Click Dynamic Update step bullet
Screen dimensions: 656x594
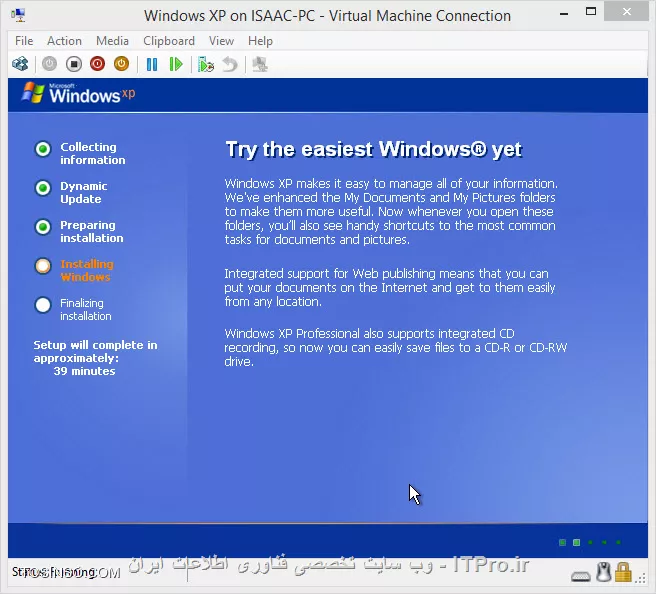[x=43, y=188]
